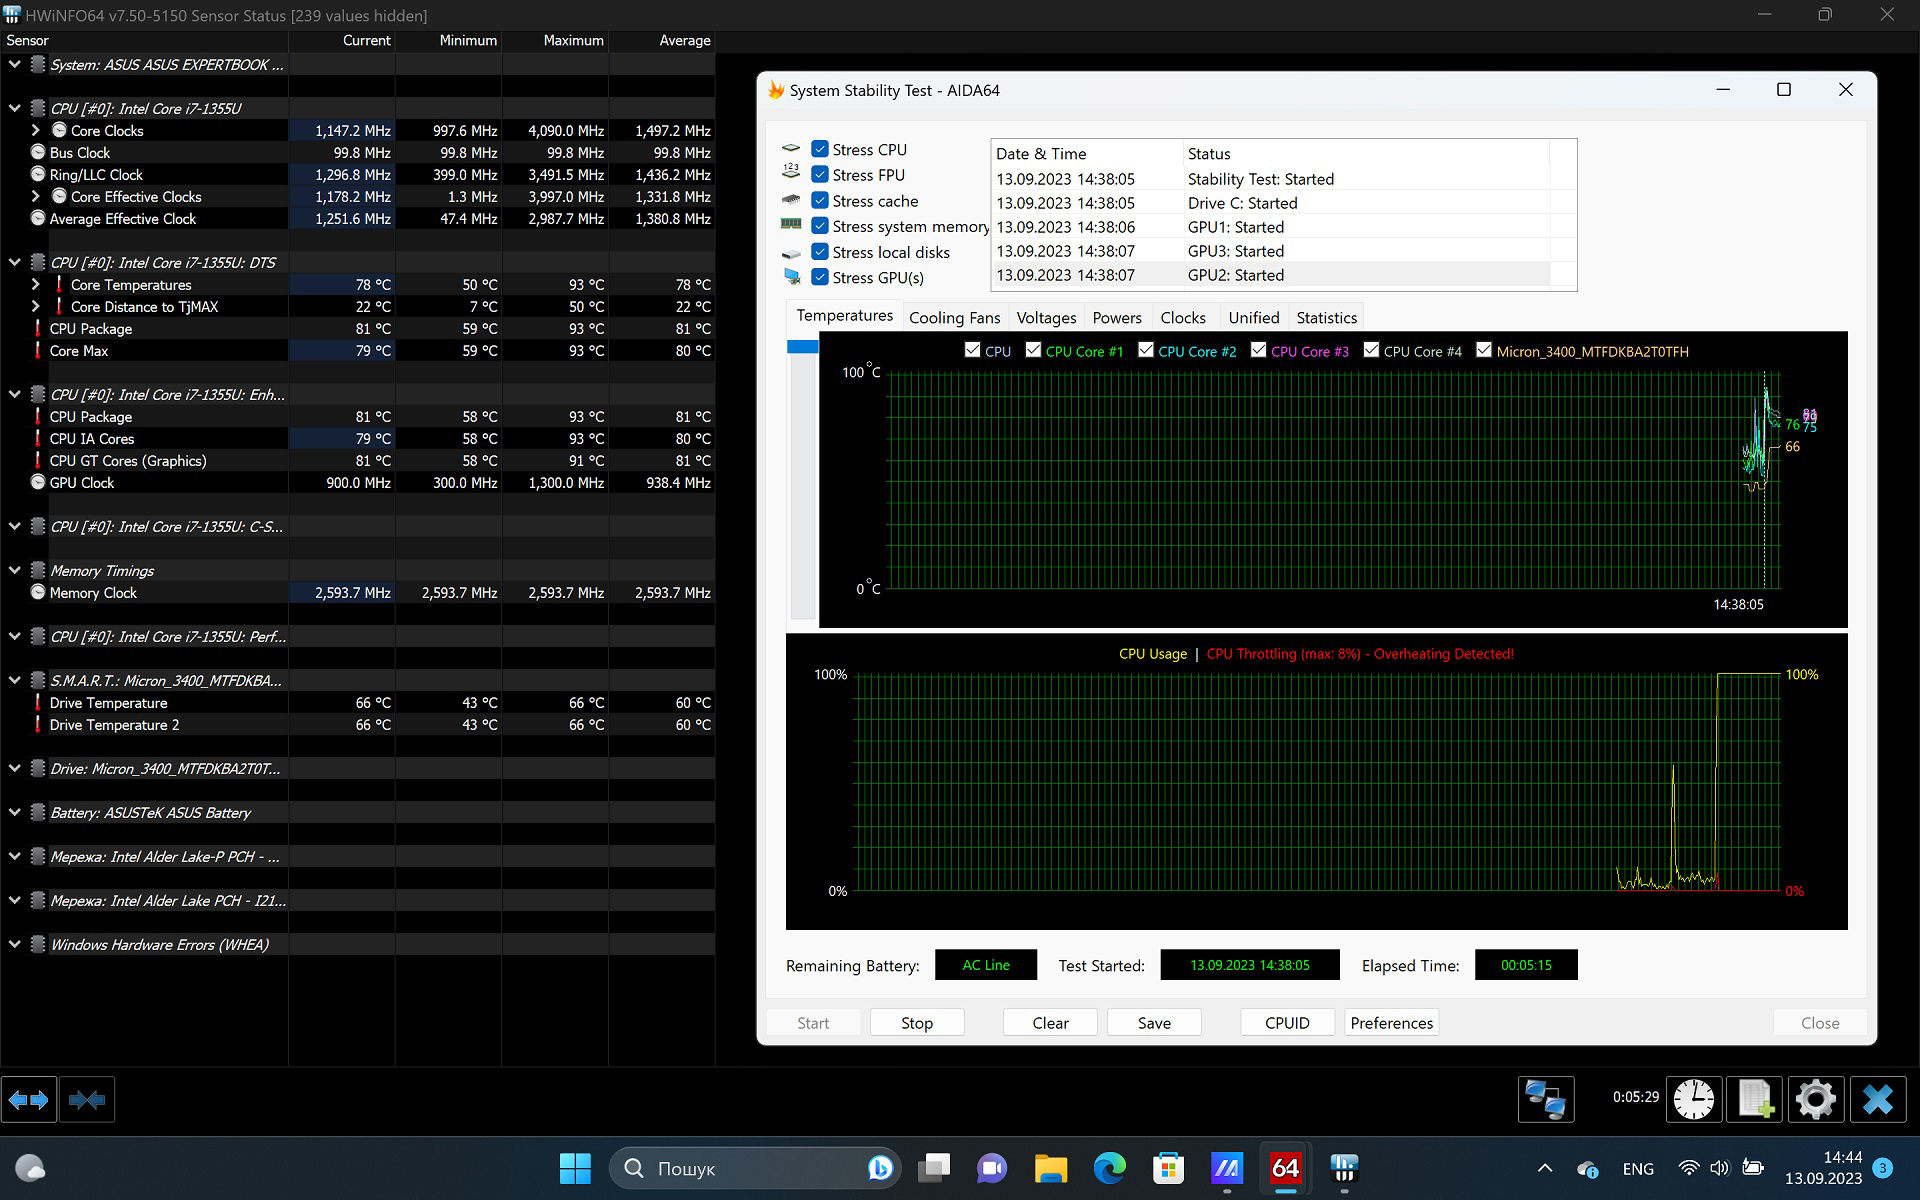Open notification center badge
Viewport: 1920px width, 1200px height.
[1883, 1167]
